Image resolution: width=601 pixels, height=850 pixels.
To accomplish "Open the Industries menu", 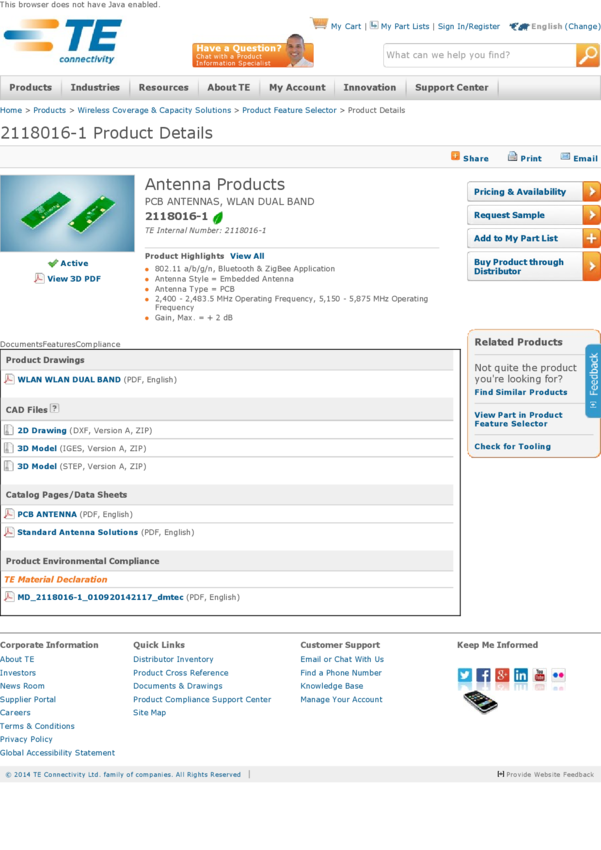I will (95, 87).
